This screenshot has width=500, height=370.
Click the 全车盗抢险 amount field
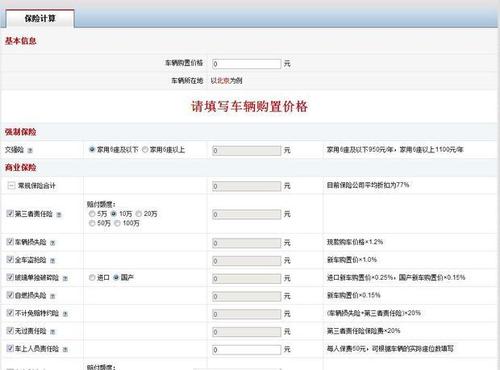[x=247, y=261]
